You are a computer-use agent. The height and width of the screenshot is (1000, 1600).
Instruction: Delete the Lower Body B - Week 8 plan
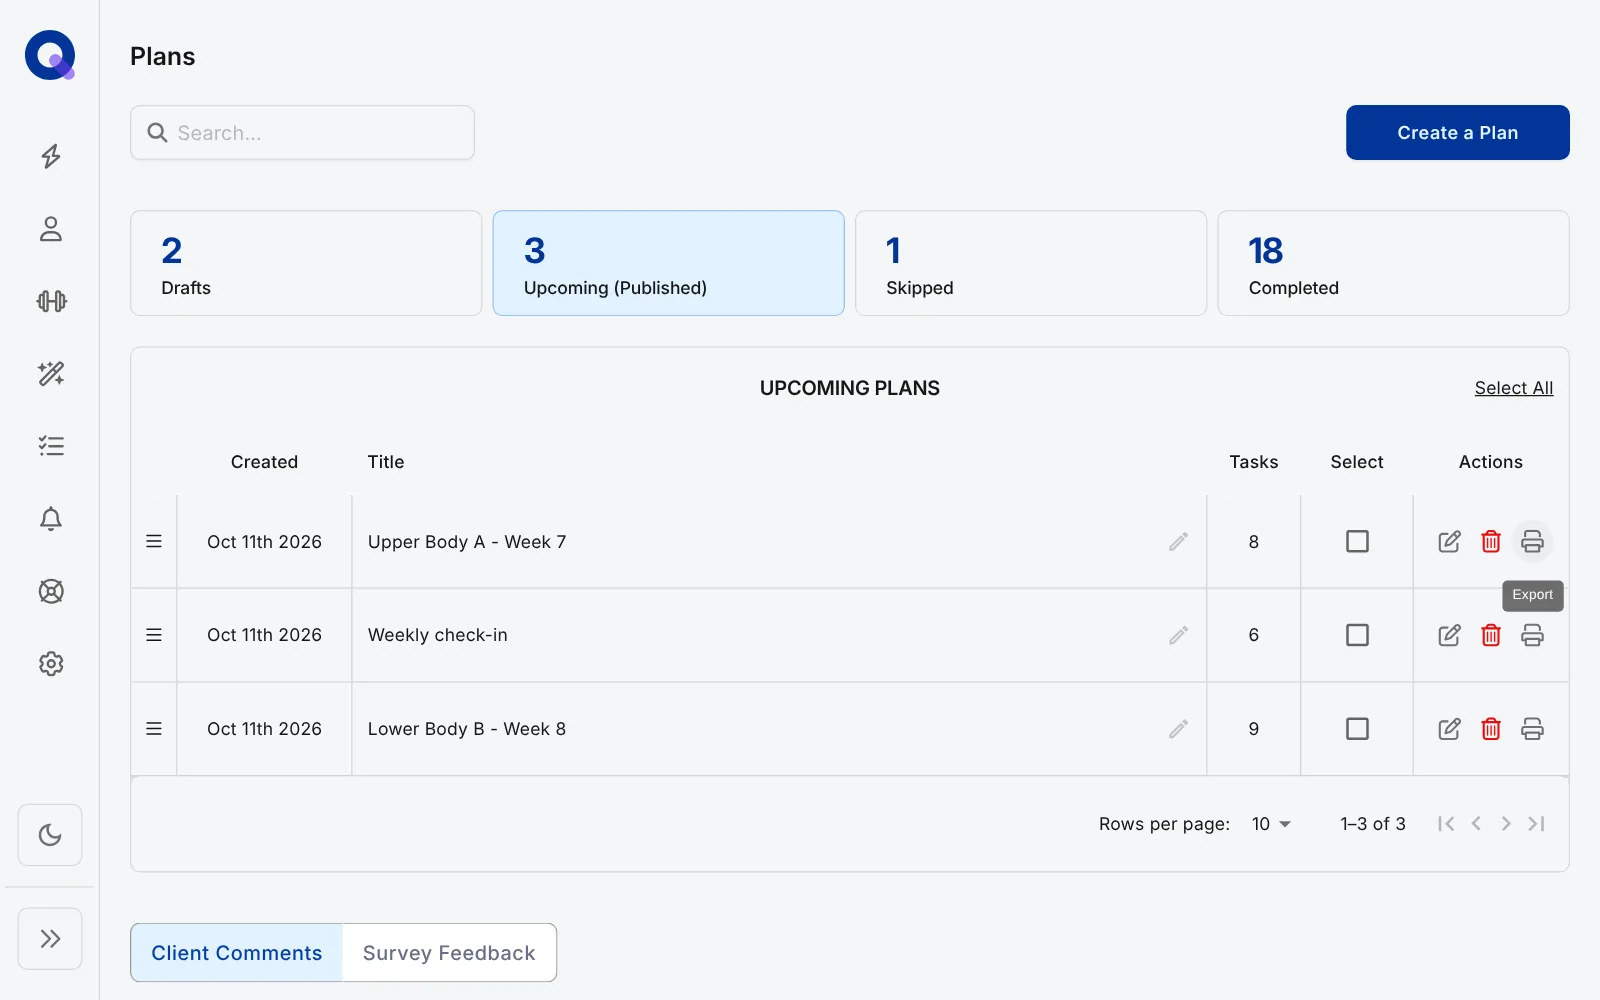1491,729
